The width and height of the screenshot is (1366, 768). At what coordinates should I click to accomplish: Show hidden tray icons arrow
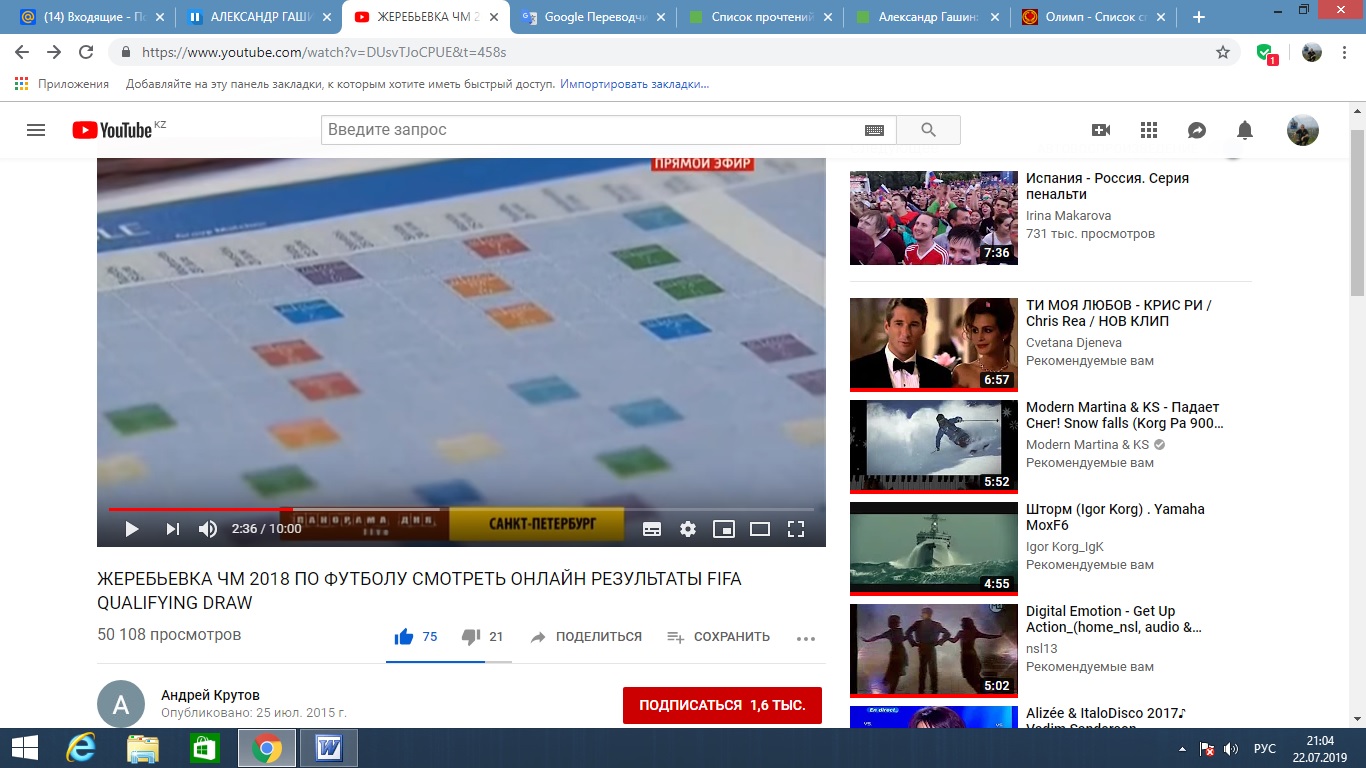pos(1181,748)
